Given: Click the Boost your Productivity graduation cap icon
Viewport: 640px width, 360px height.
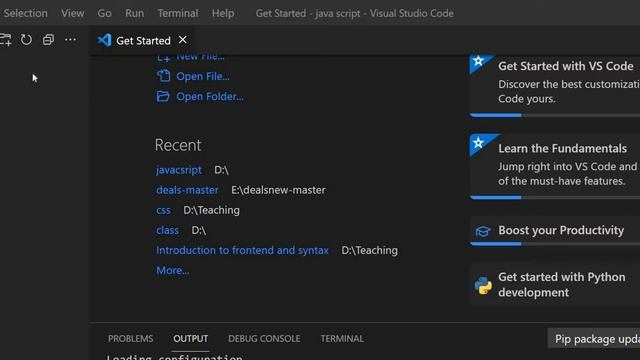Looking at the screenshot, I should point(483,231).
